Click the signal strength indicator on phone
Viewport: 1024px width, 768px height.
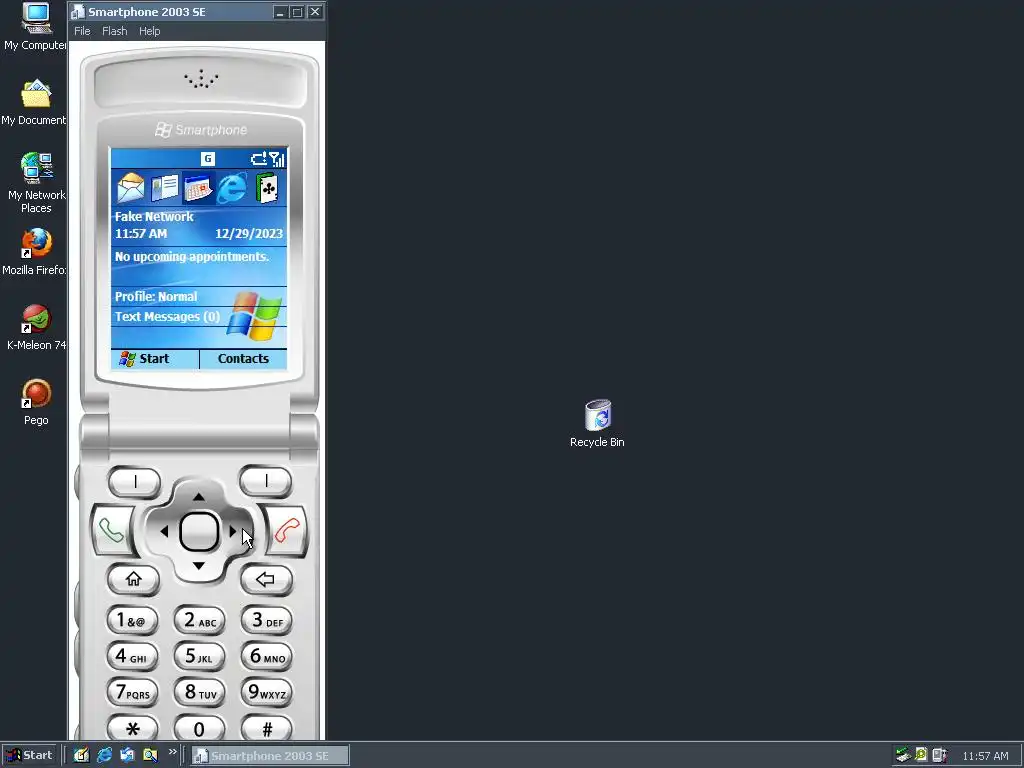pyautogui.click(x=277, y=159)
